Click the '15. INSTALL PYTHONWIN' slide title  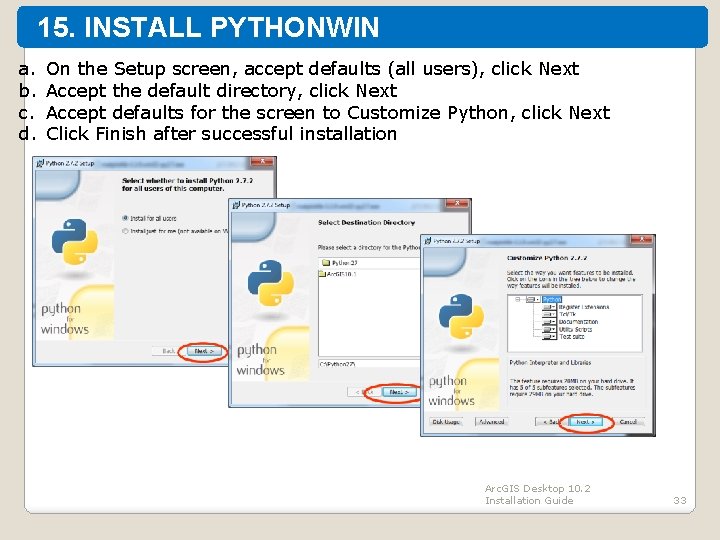[x=208, y=27]
